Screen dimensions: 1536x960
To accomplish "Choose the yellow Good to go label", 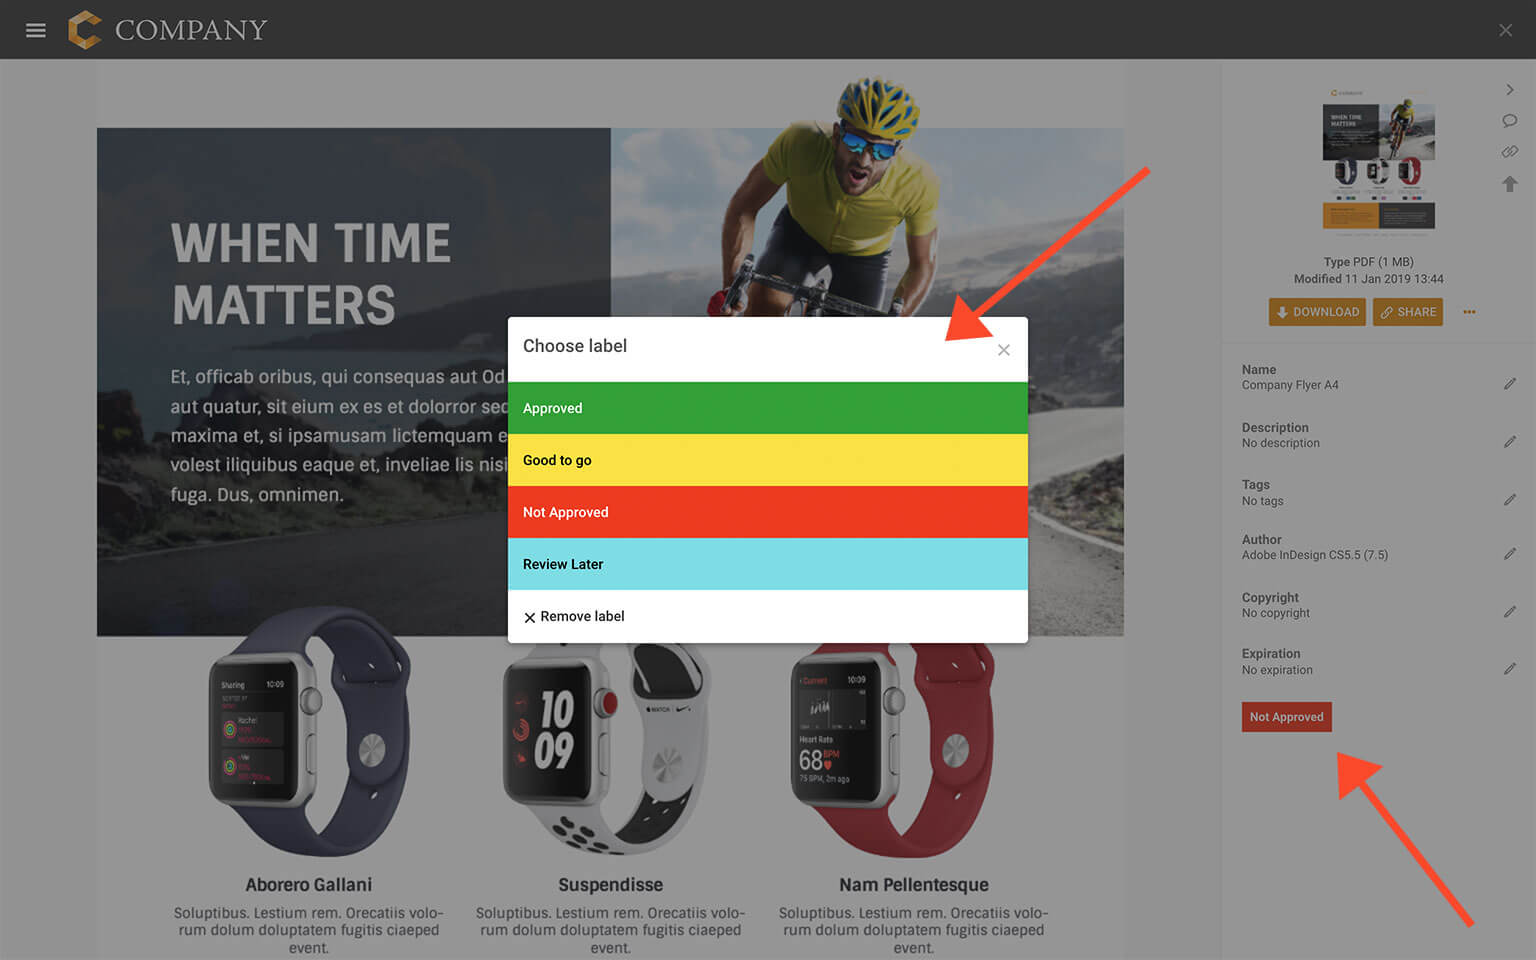I will tap(768, 460).
